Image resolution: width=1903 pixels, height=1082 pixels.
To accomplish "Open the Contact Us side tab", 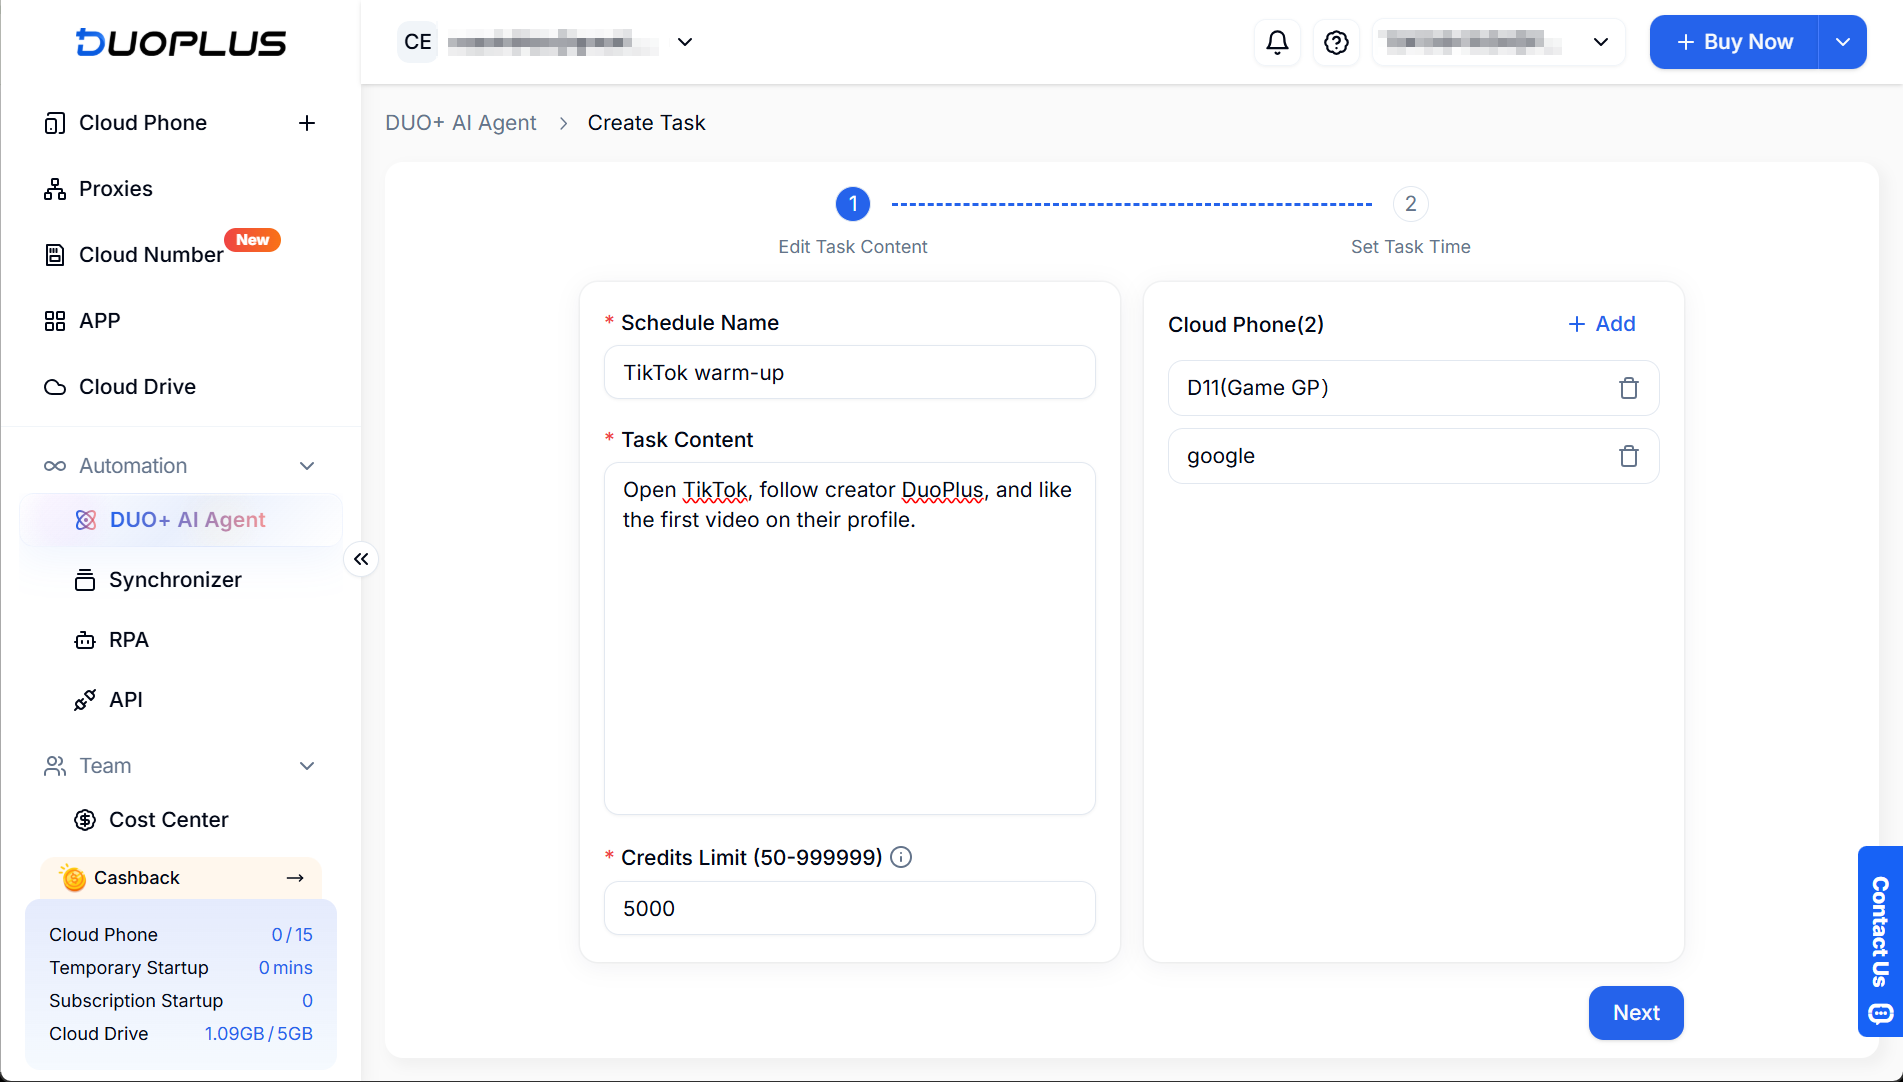I will pos(1880,942).
